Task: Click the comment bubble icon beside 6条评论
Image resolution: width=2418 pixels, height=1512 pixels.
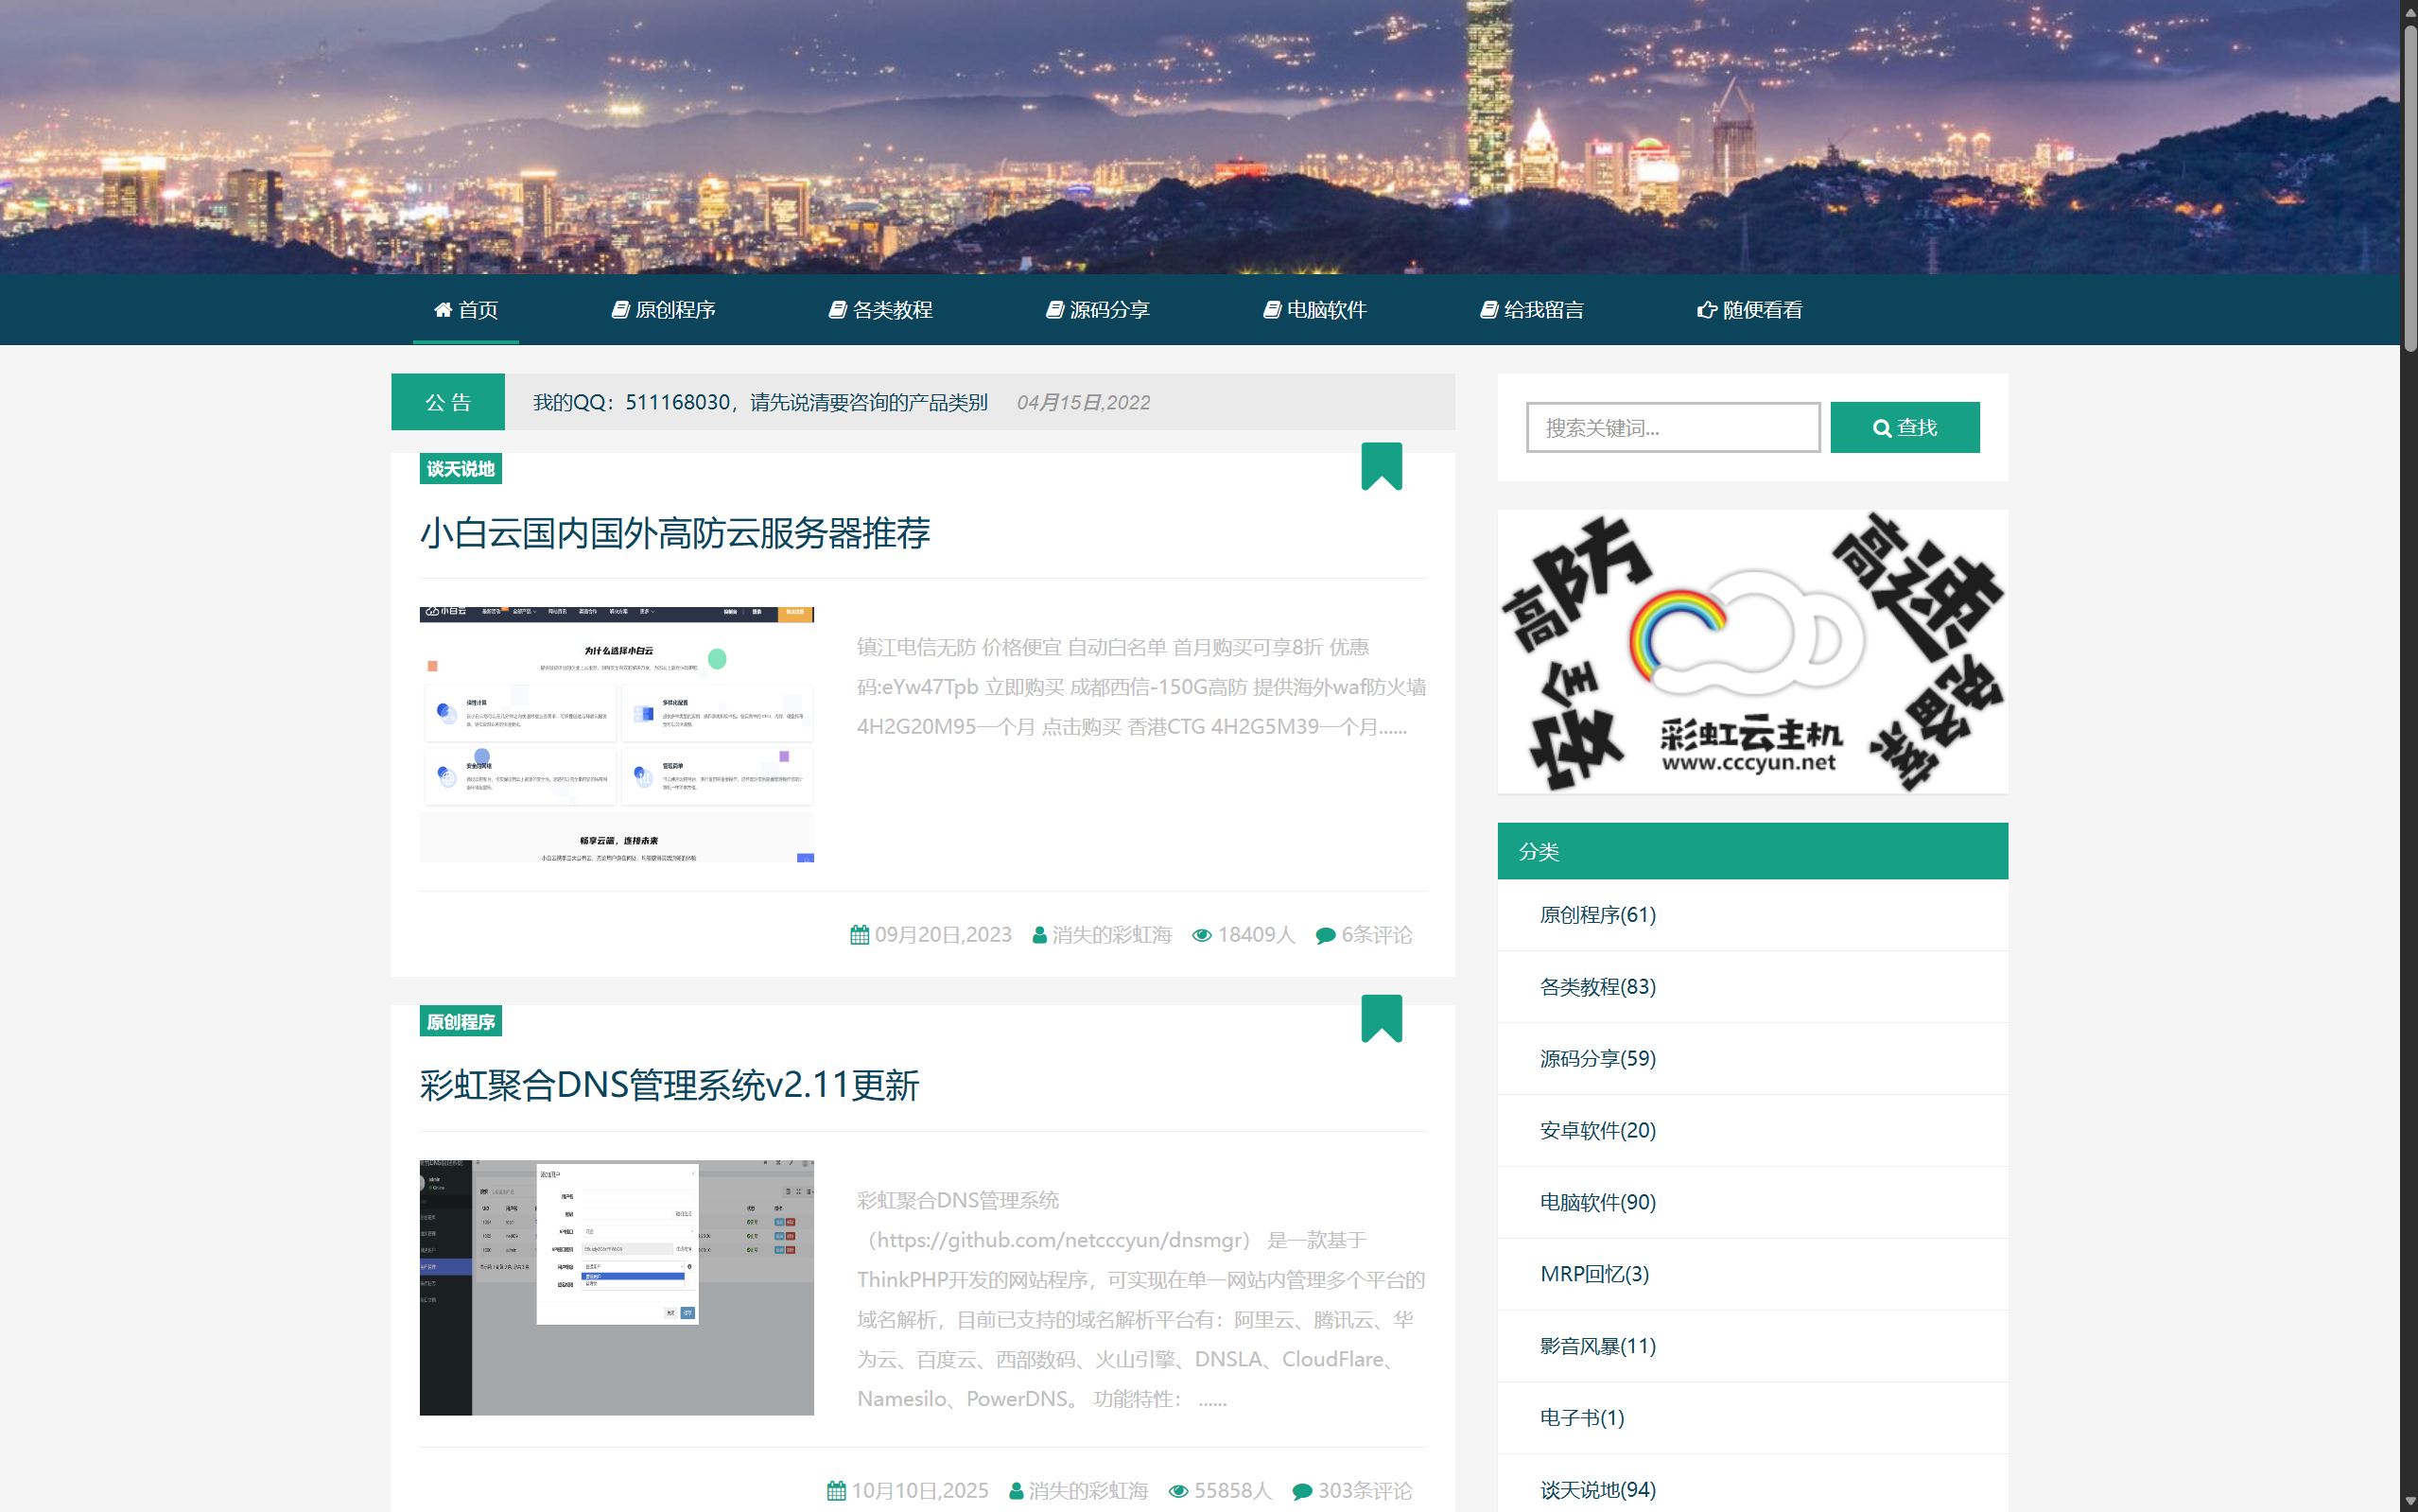Action: (1325, 935)
